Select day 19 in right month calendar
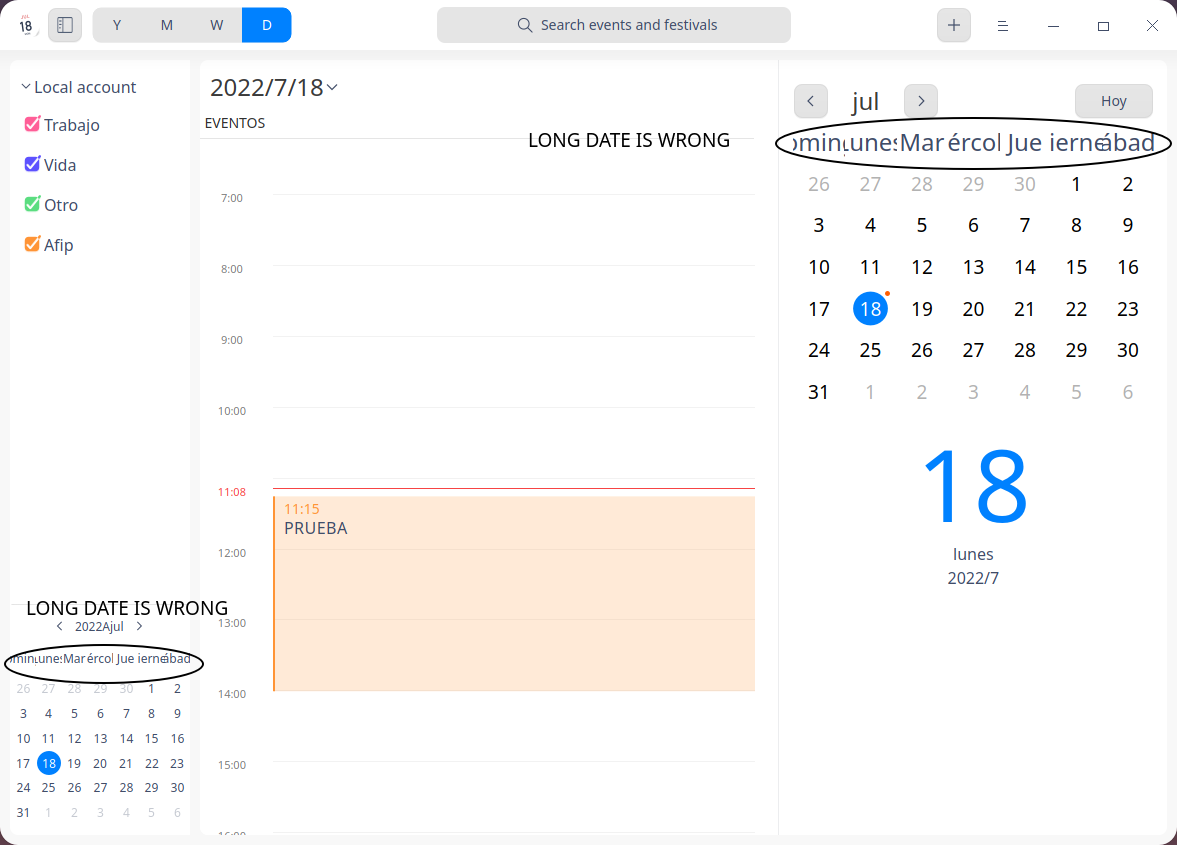 click(x=922, y=309)
